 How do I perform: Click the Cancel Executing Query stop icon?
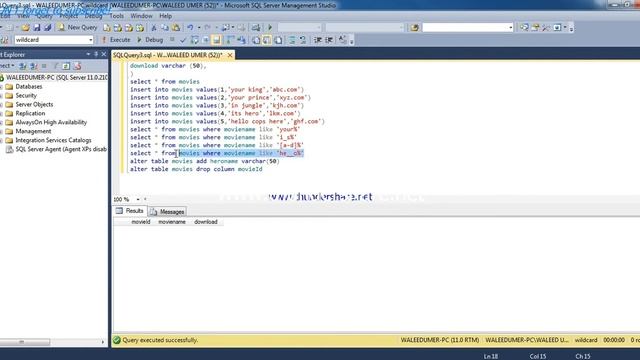(172, 40)
